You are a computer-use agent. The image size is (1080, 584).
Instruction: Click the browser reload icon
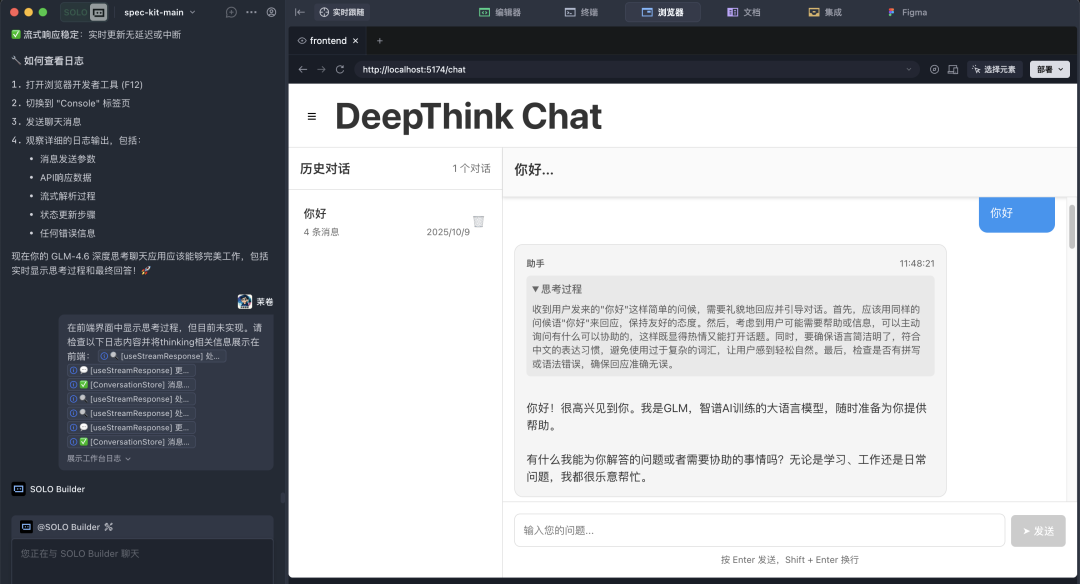point(340,69)
